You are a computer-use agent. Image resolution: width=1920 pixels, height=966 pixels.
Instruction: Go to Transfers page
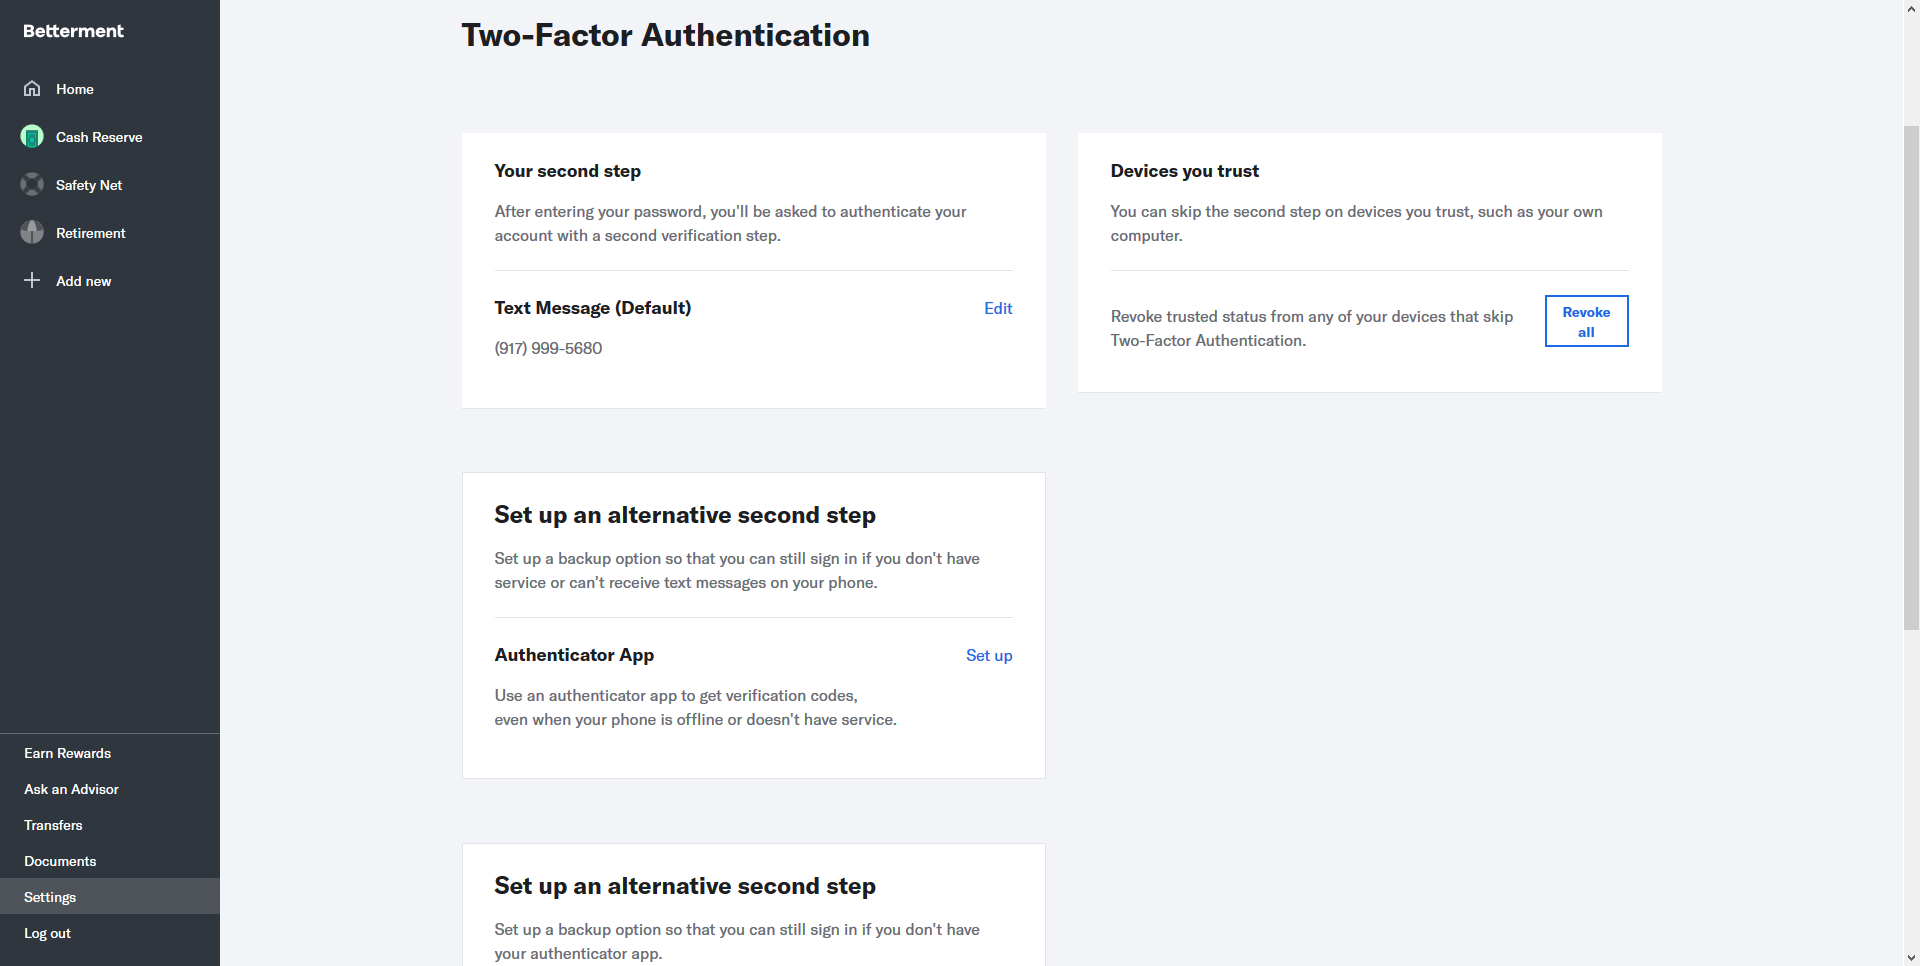53,825
